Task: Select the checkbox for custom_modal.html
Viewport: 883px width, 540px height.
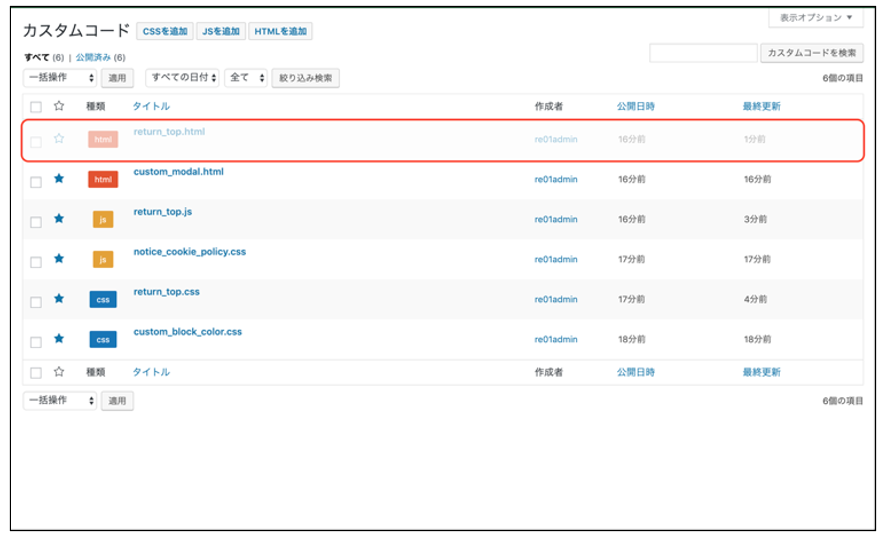Action: coord(36,182)
